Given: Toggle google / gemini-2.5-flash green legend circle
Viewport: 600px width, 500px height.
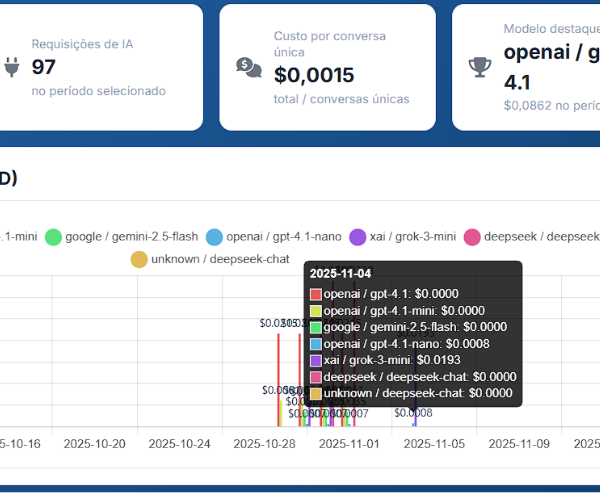Looking at the screenshot, I should click(53, 237).
